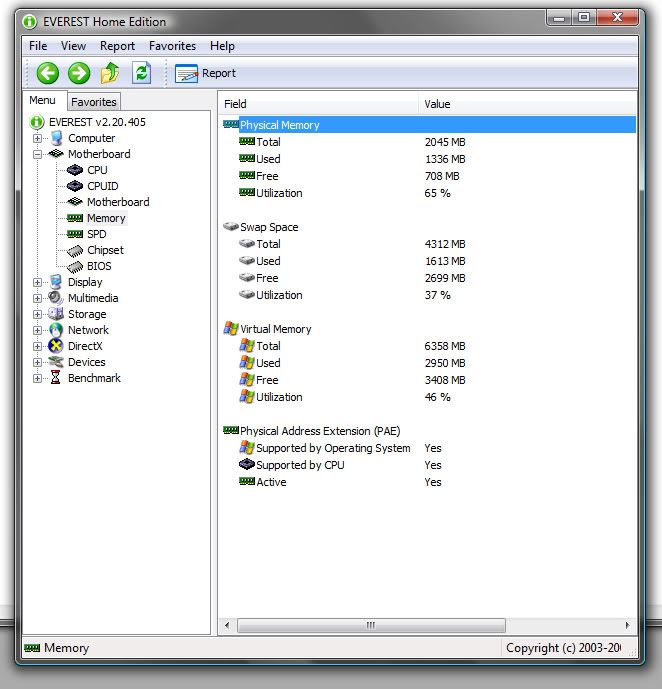Click horizontal scrollbar right arrow
The height and width of the screenshot is (689, 662).
[627, 625]
